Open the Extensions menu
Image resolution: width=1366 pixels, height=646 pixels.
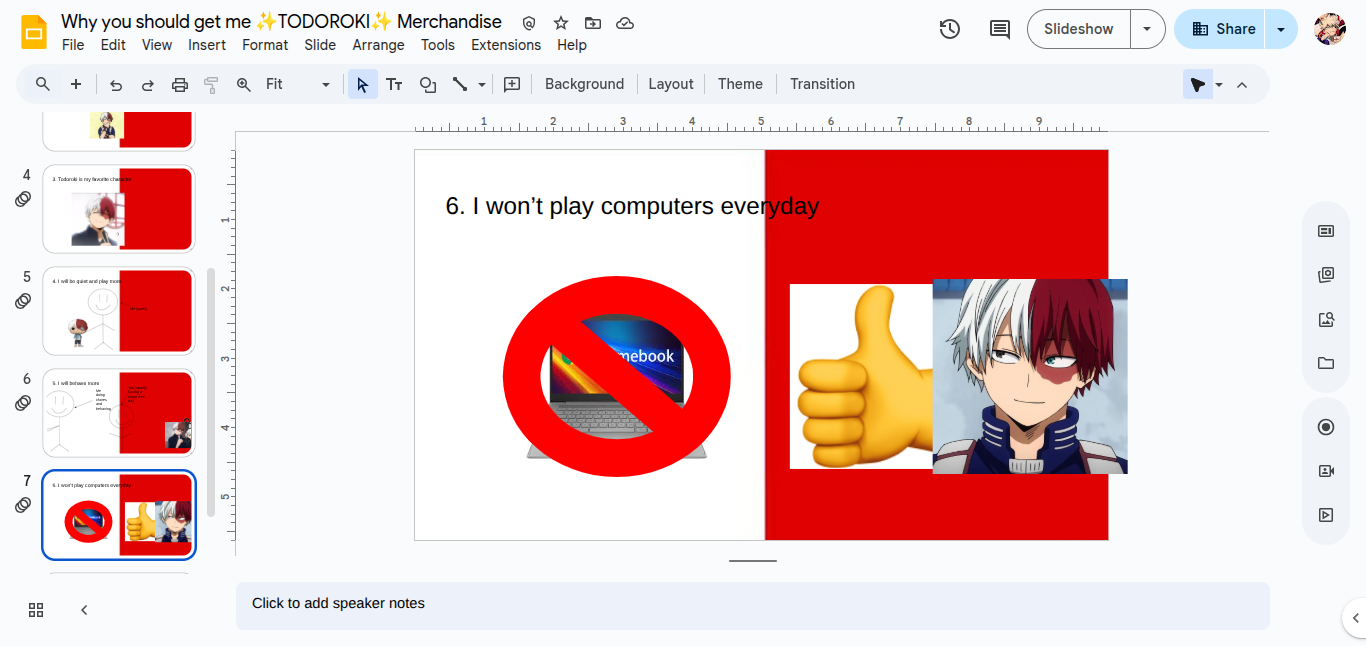coord(506,45)
